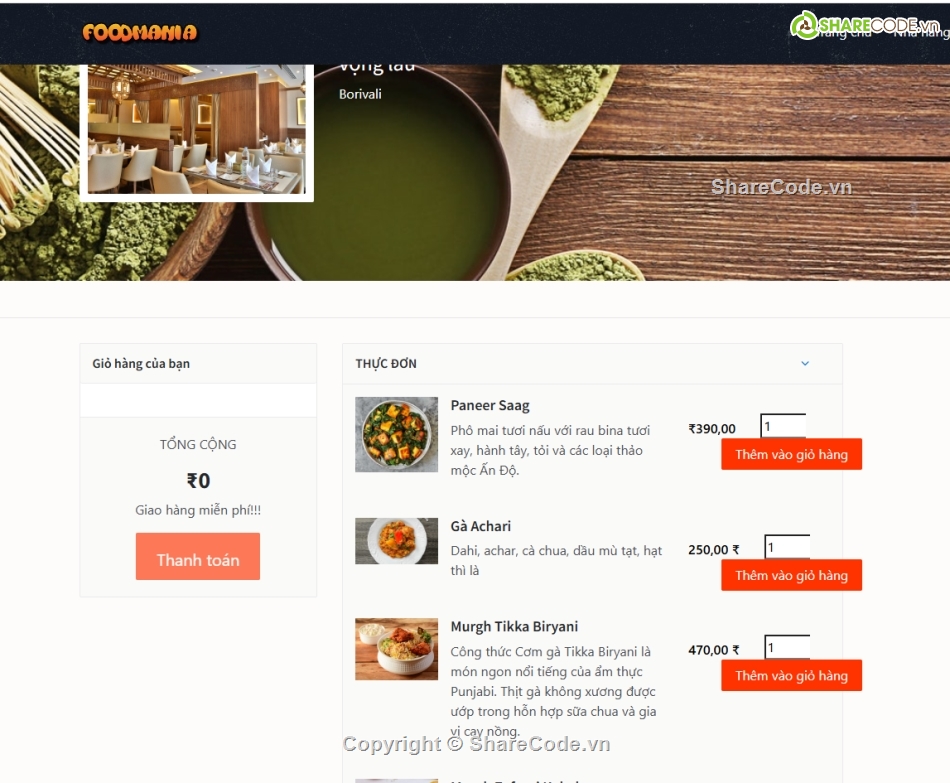950x783 pixels.
Task: View the Murgh Tikka Biryani photo
Action: point(396,649)
